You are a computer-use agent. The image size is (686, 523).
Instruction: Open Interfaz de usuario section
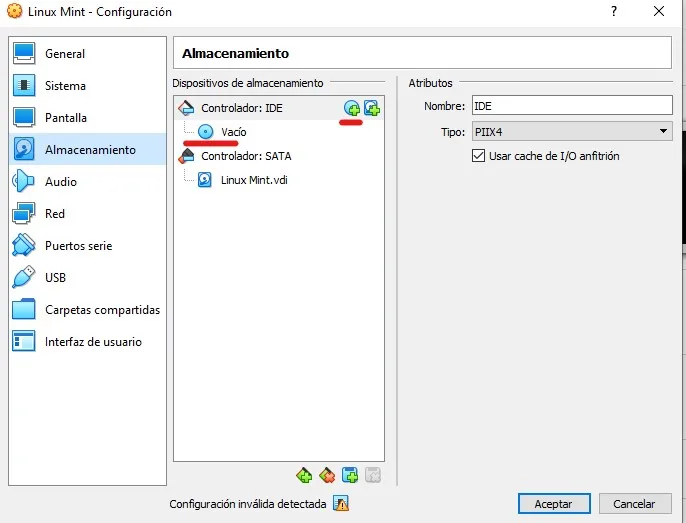tap(88, 341)
